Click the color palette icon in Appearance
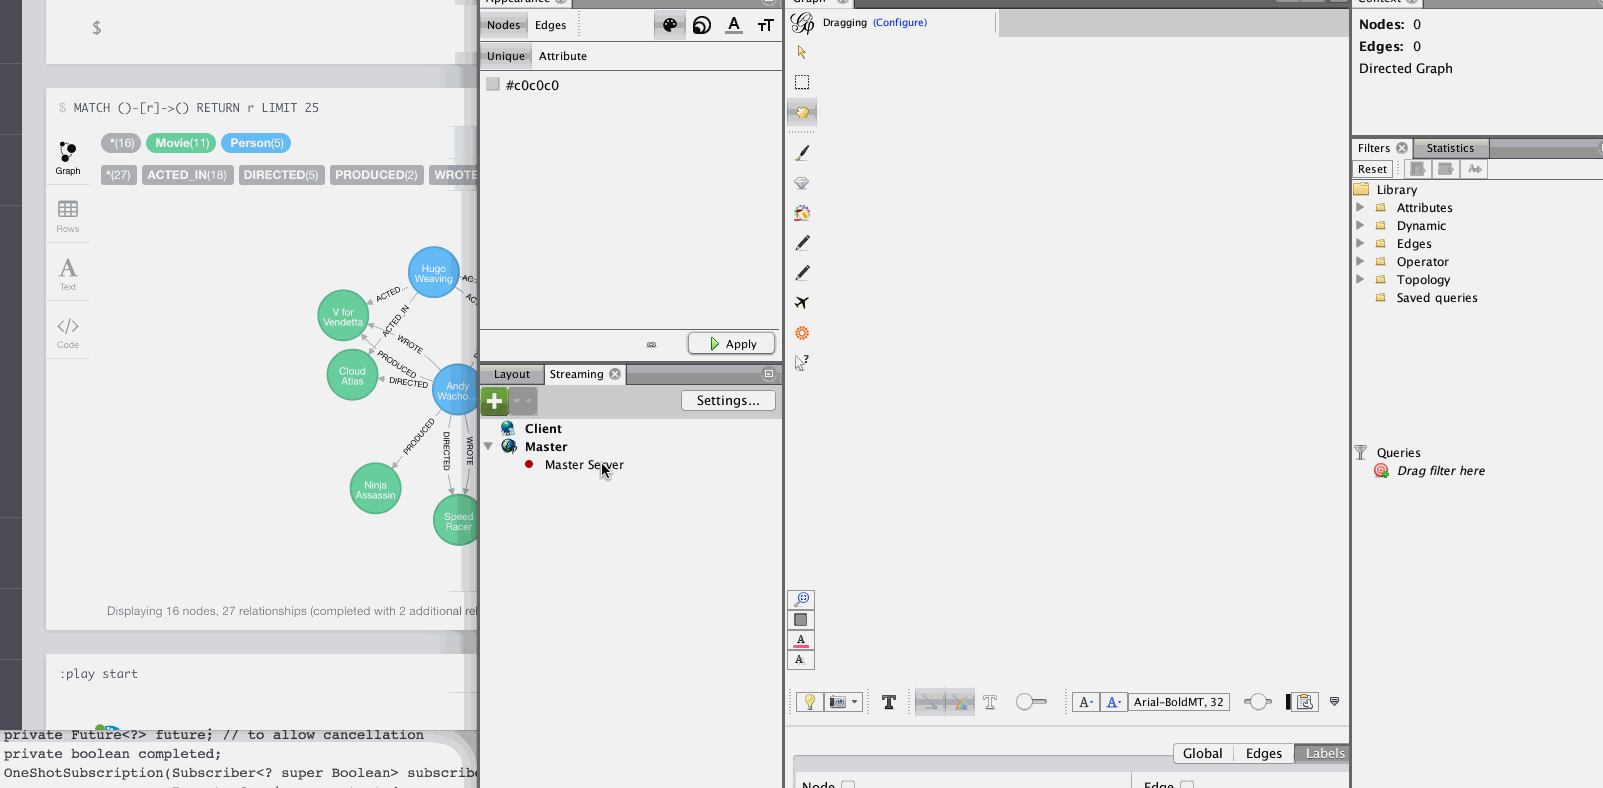Image resolution: width=1603 pixels, height=788 pixels. click(x=670, y=25)
